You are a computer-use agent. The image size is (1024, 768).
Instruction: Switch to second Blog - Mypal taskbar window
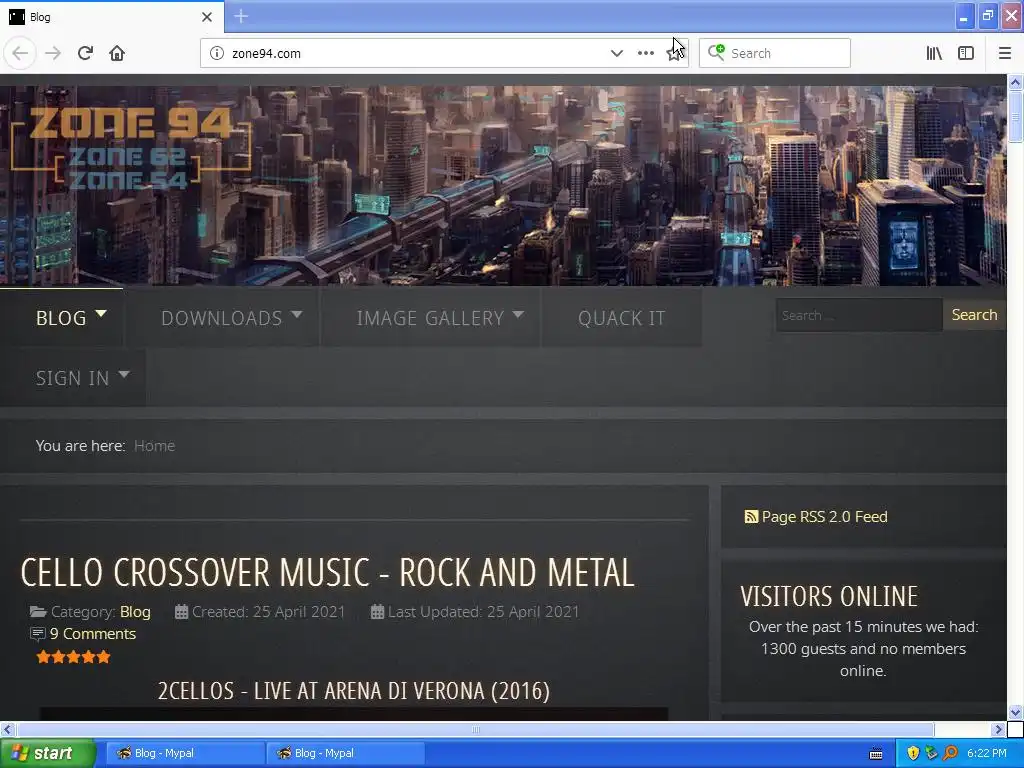pyautogui.click(x=346, y=753)
